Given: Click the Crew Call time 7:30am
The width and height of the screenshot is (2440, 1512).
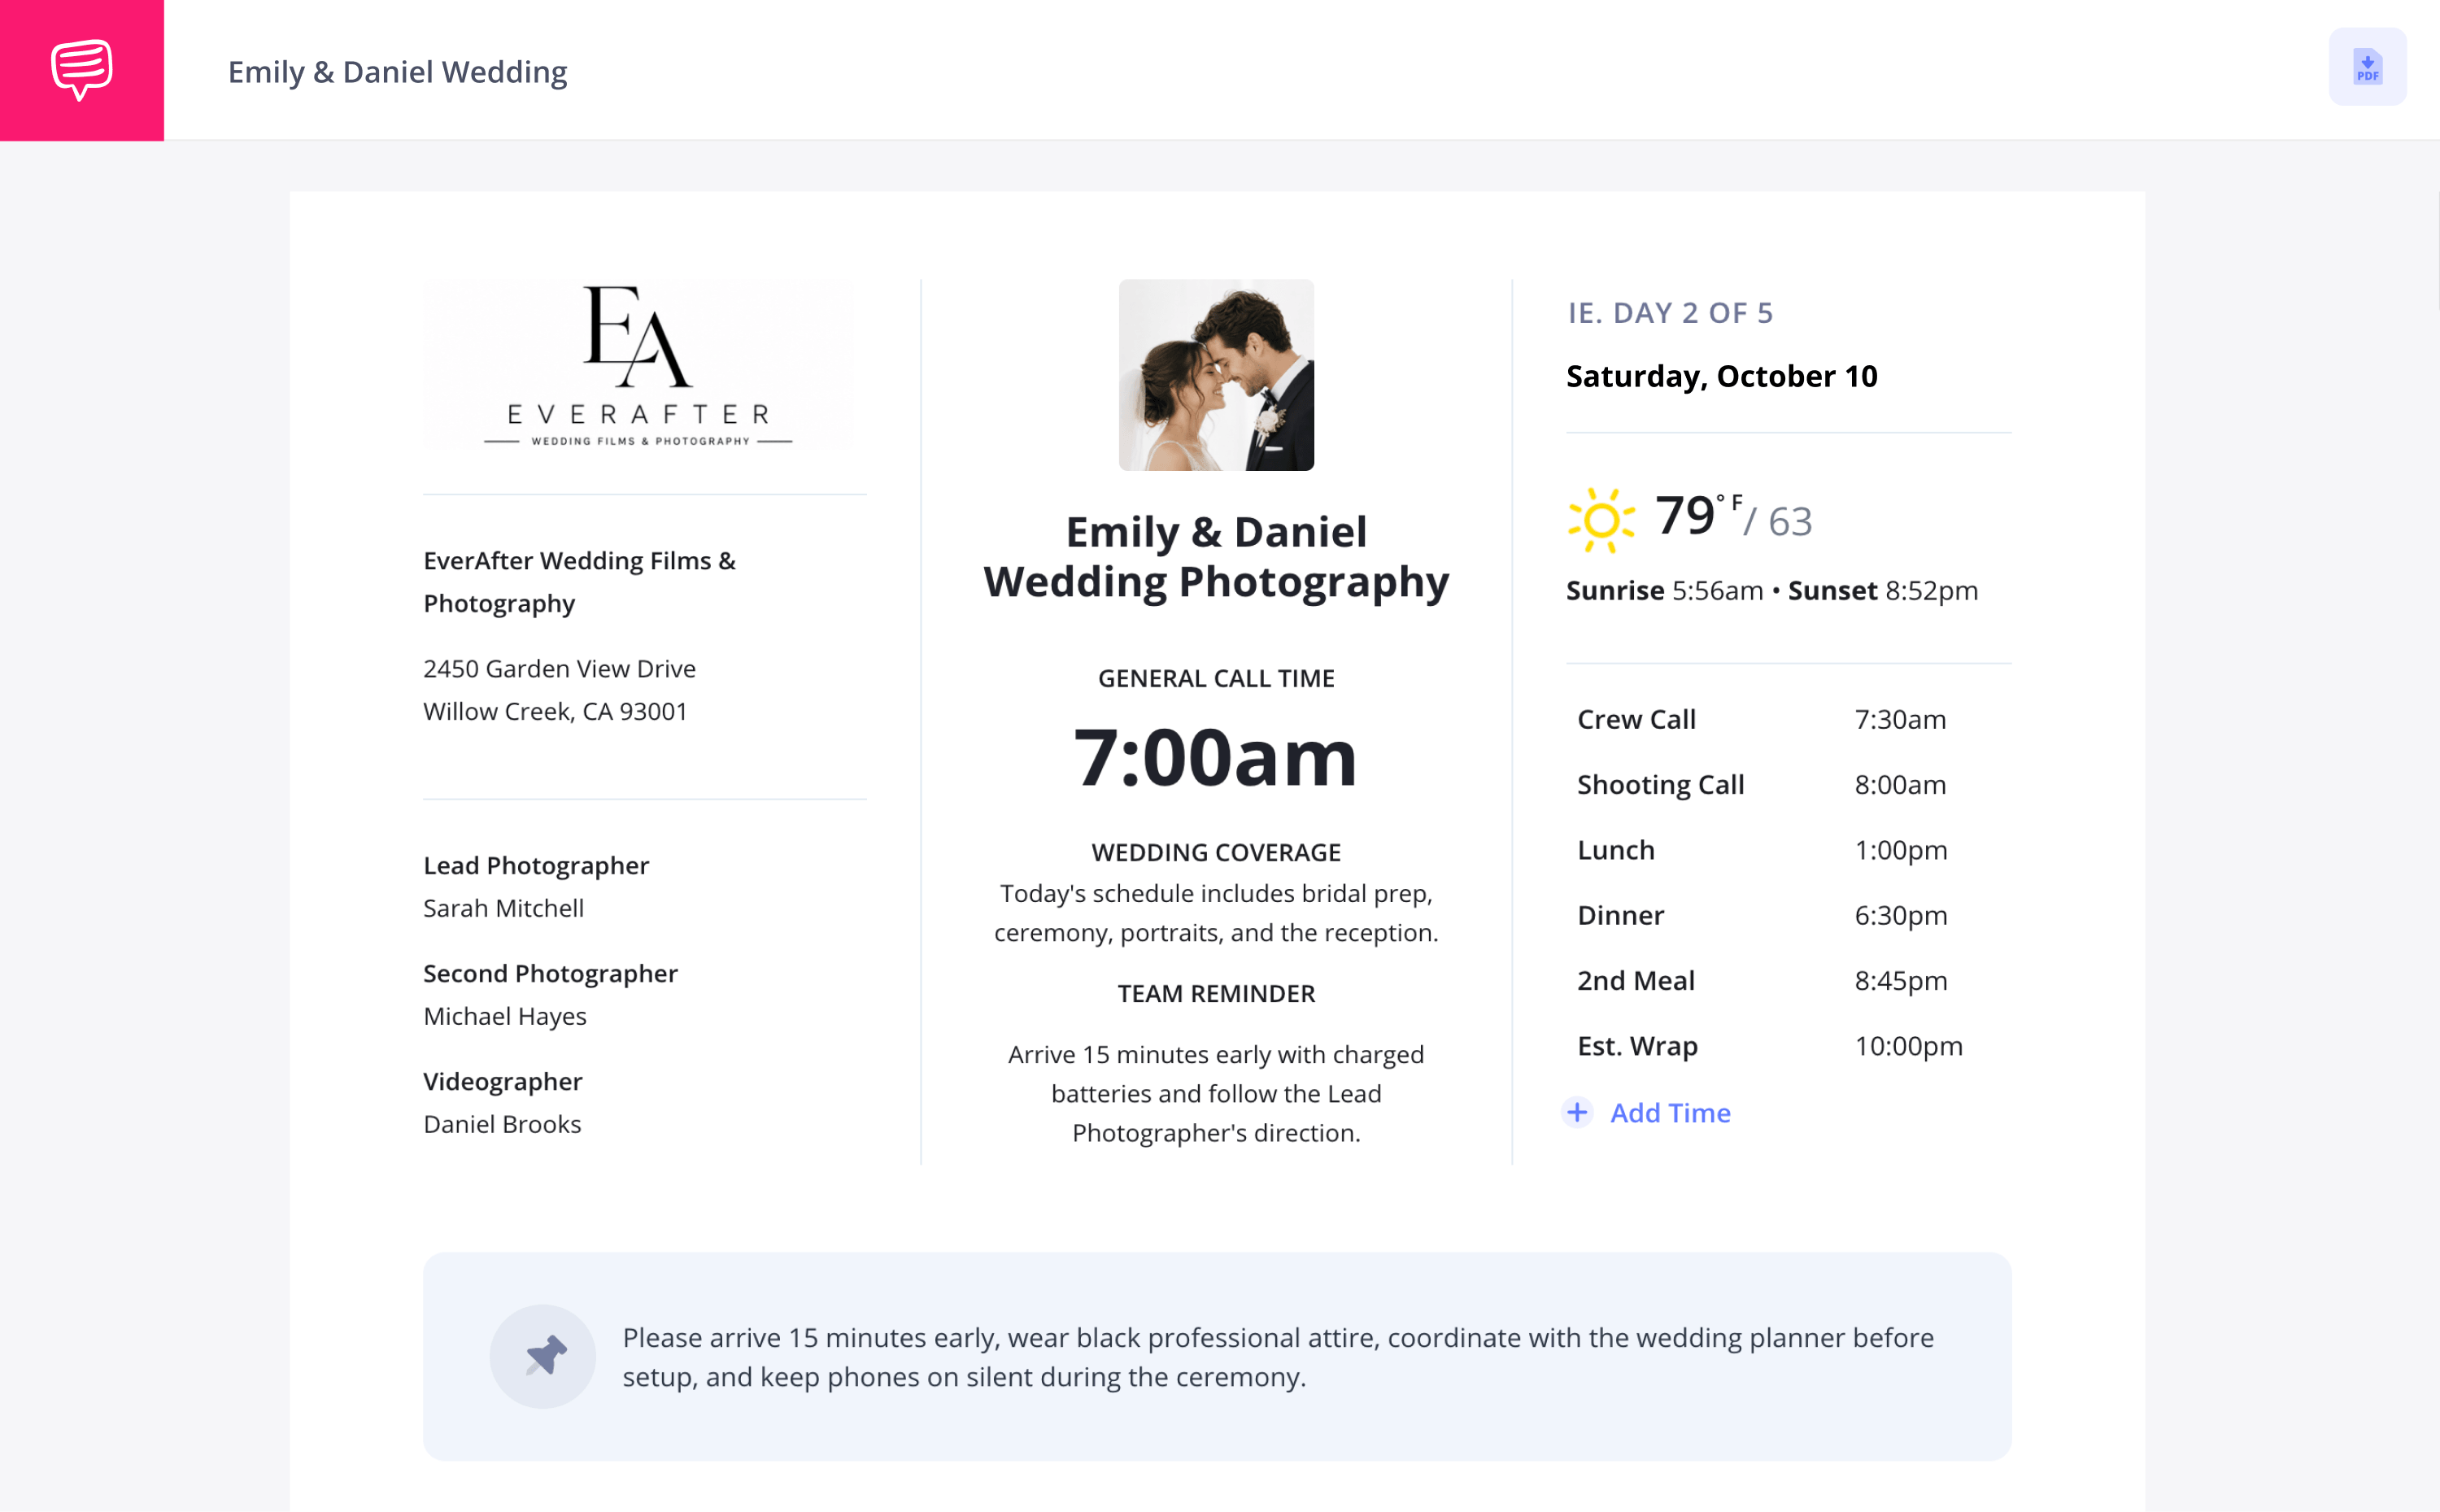Looking at the screenshot, I should point(1900,719).
